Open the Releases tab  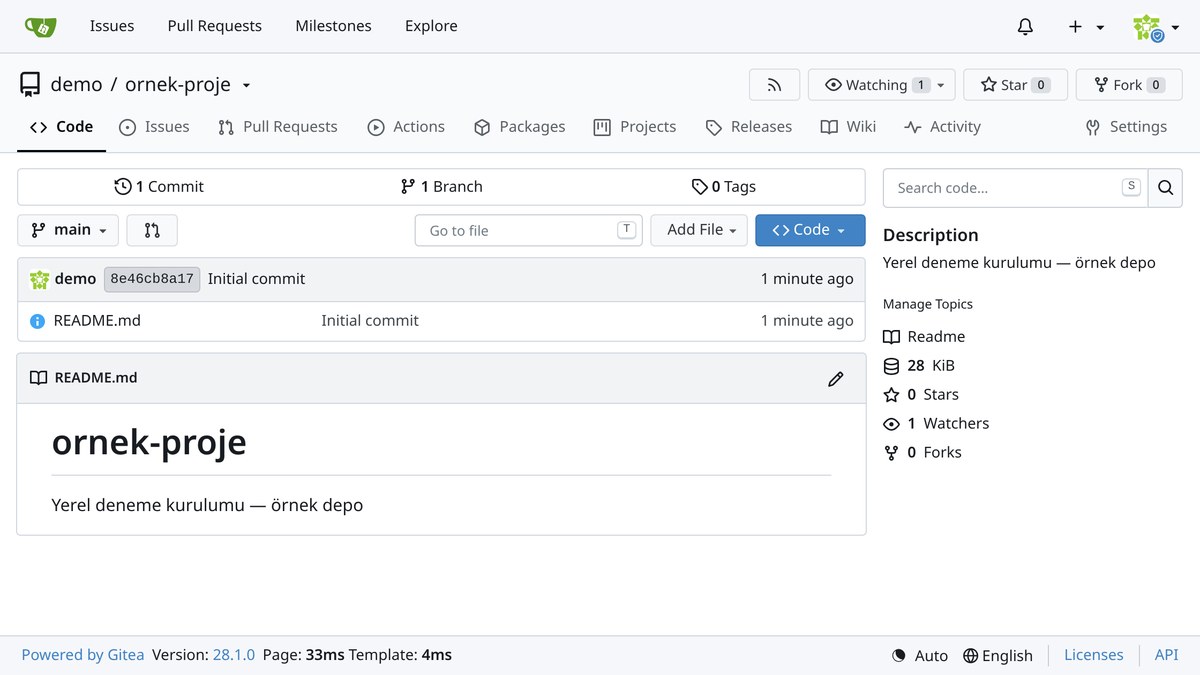[748, 127]
